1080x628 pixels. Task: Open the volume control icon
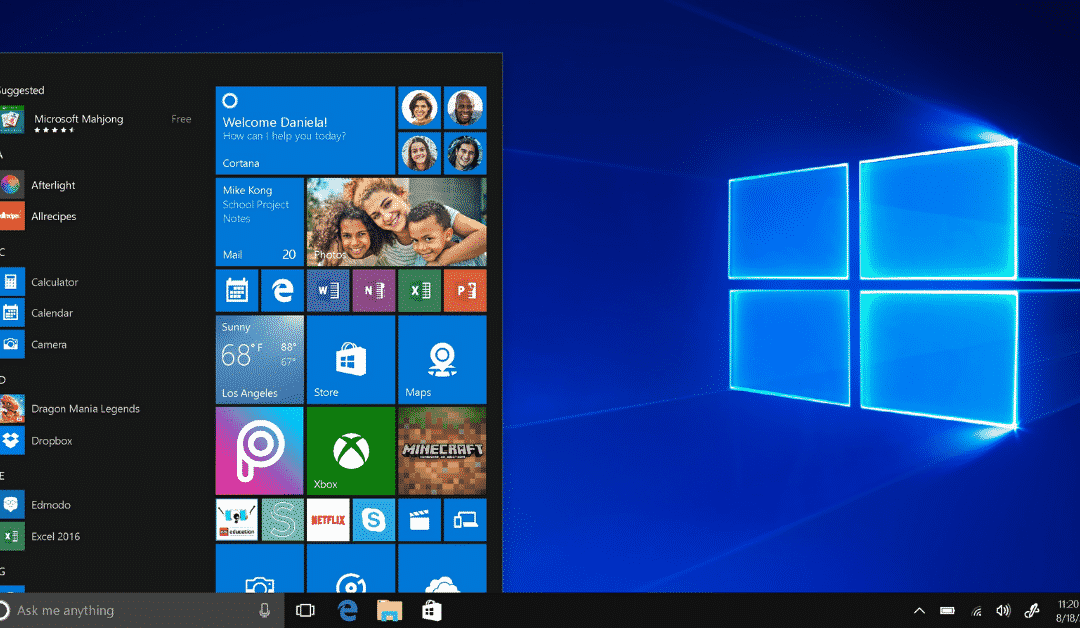pos(1004,611)
